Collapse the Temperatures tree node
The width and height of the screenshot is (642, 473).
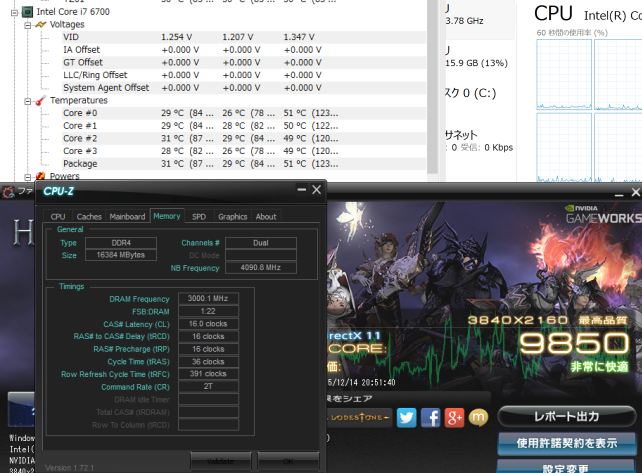click(27, 101)
